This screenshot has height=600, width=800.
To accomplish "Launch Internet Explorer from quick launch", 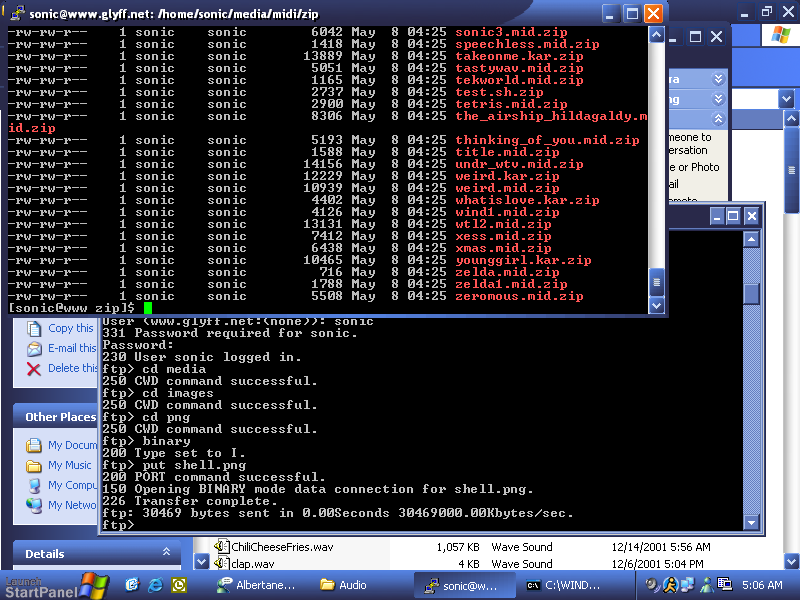I will click(132, 585).
